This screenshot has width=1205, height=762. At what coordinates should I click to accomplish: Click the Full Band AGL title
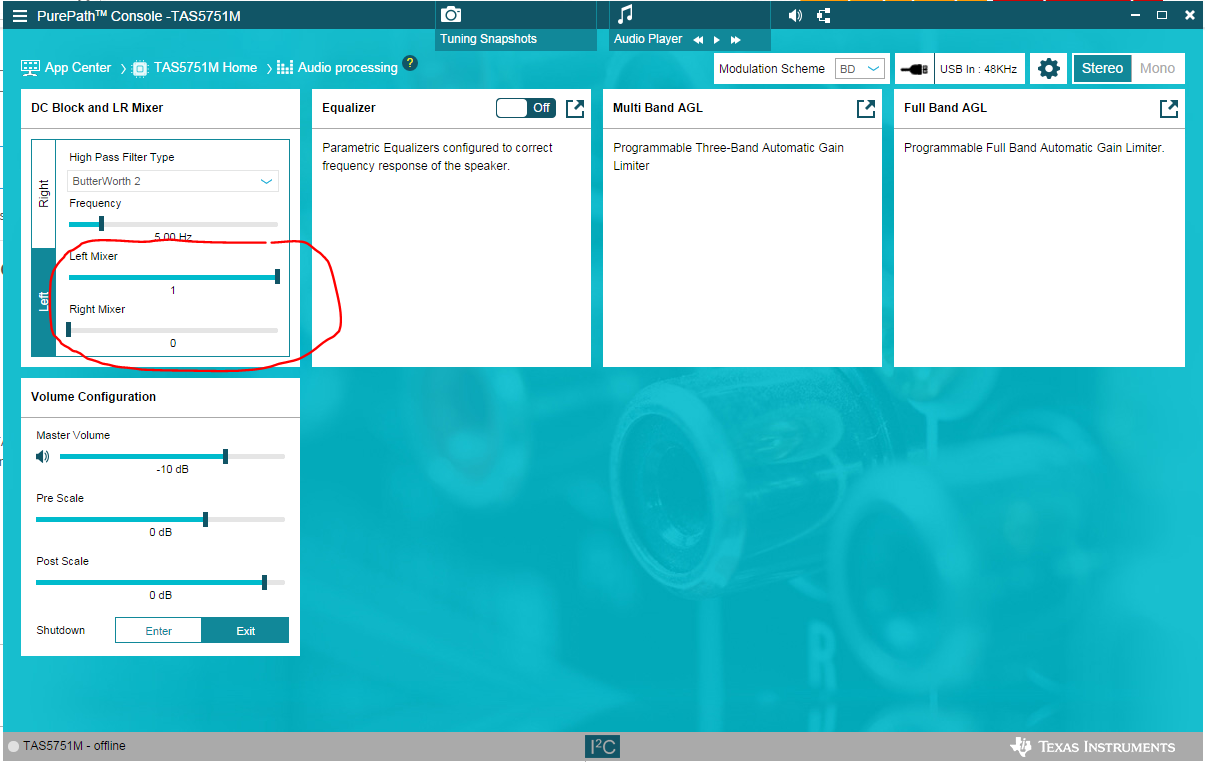pyautogui.click(x=945, y=108)
